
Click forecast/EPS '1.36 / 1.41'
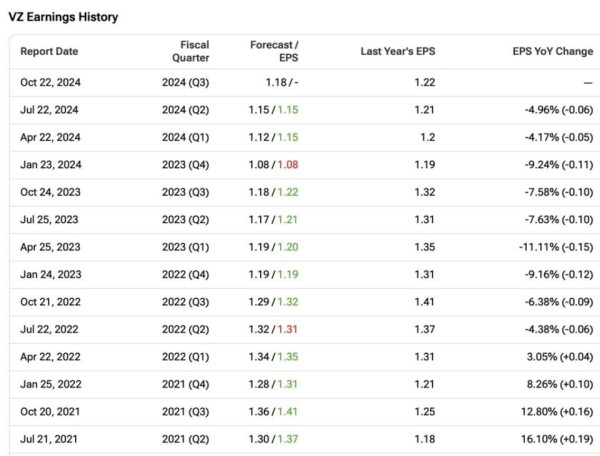tap(273, 412)
